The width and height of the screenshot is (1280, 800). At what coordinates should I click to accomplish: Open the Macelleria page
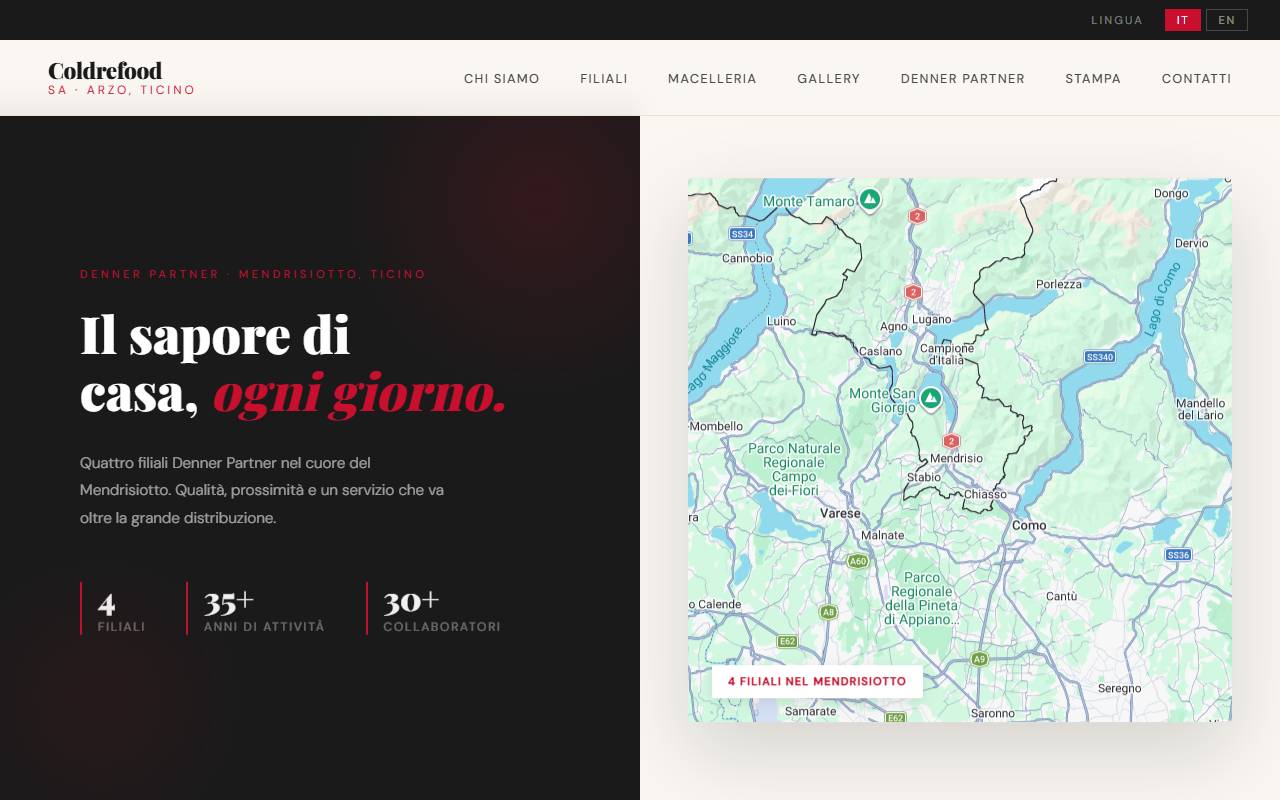(x=712, y=78)
